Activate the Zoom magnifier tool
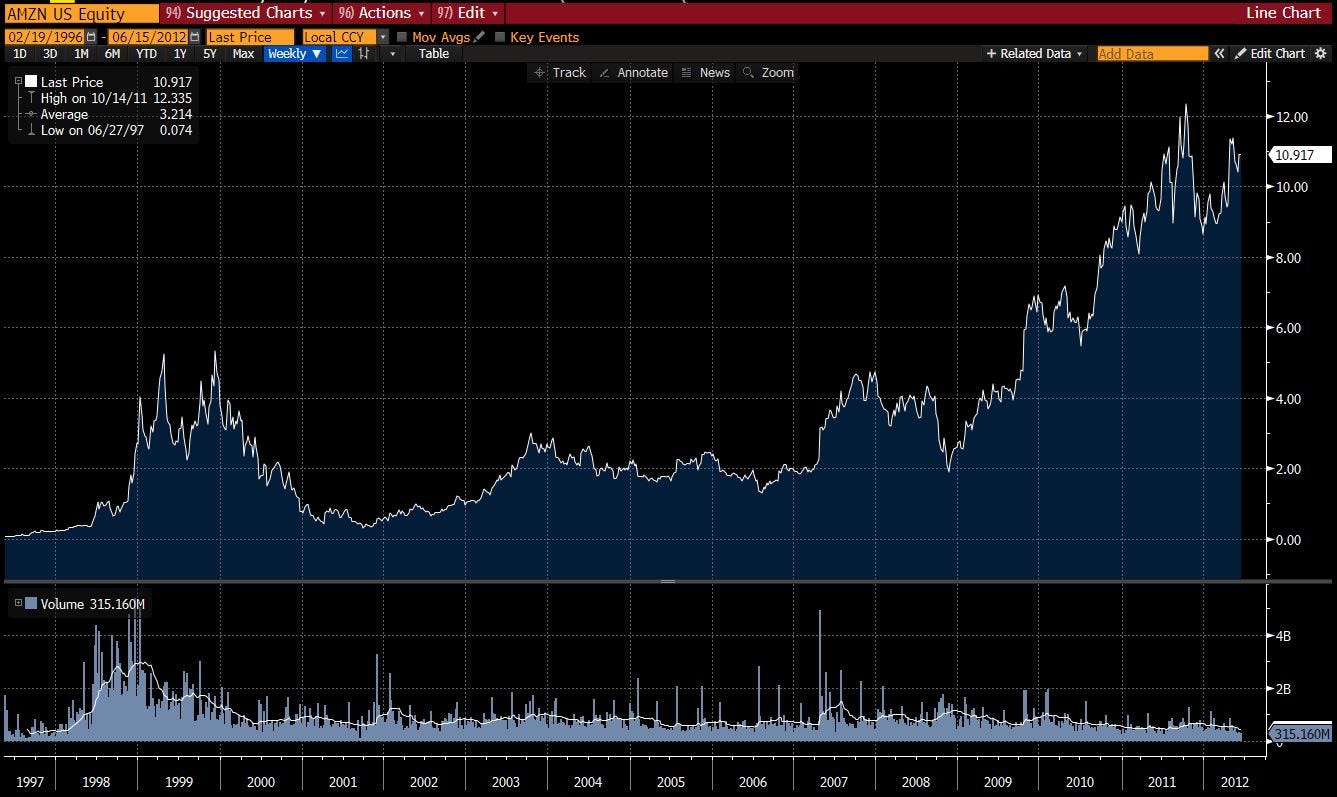Image resolution: width=1337 pixels, height=797 pixels. pyautogui.click(x=767, y=72)
